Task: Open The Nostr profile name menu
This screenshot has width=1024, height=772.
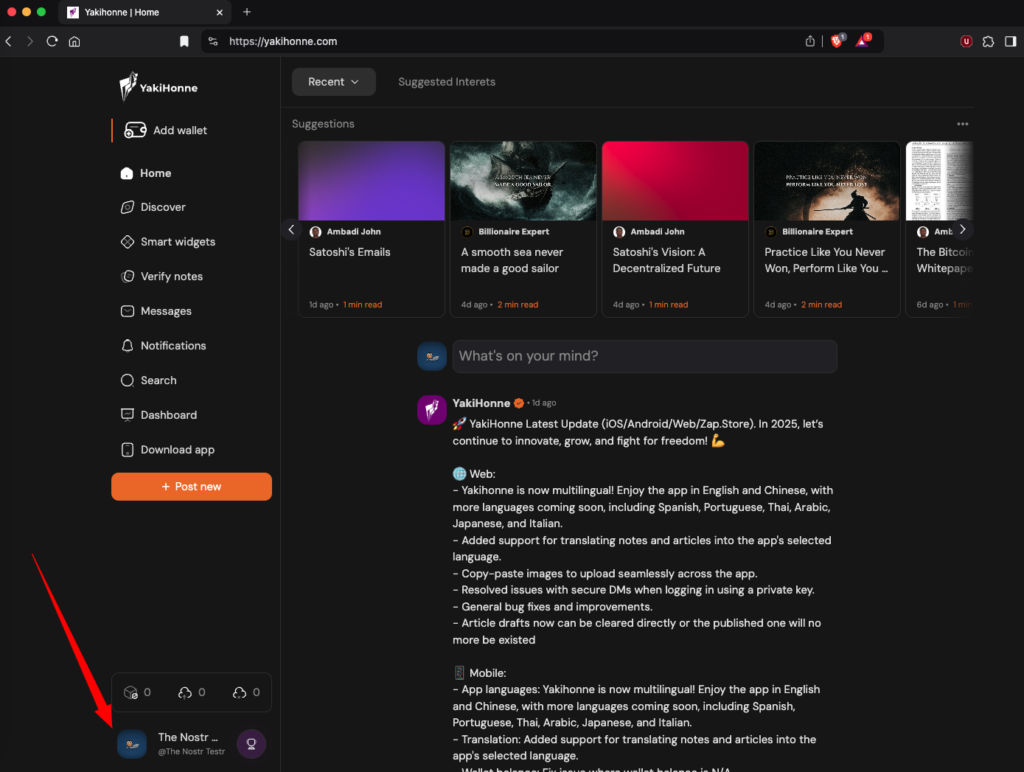Action: point(188,737)
